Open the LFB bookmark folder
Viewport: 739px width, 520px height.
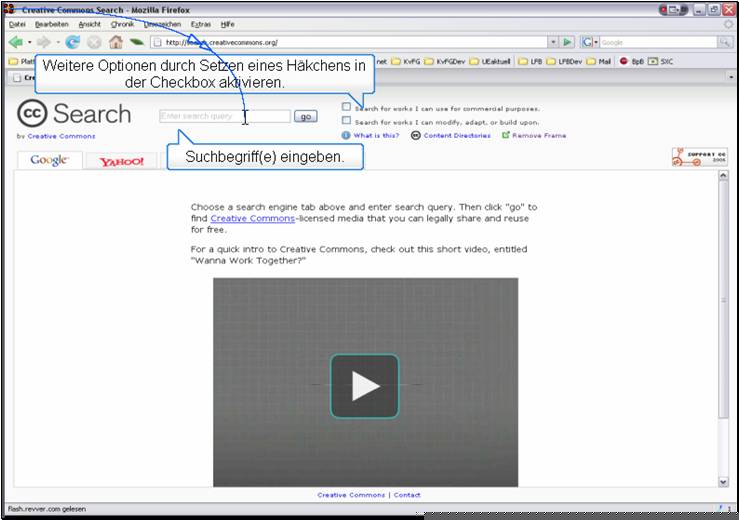point(535,61)
